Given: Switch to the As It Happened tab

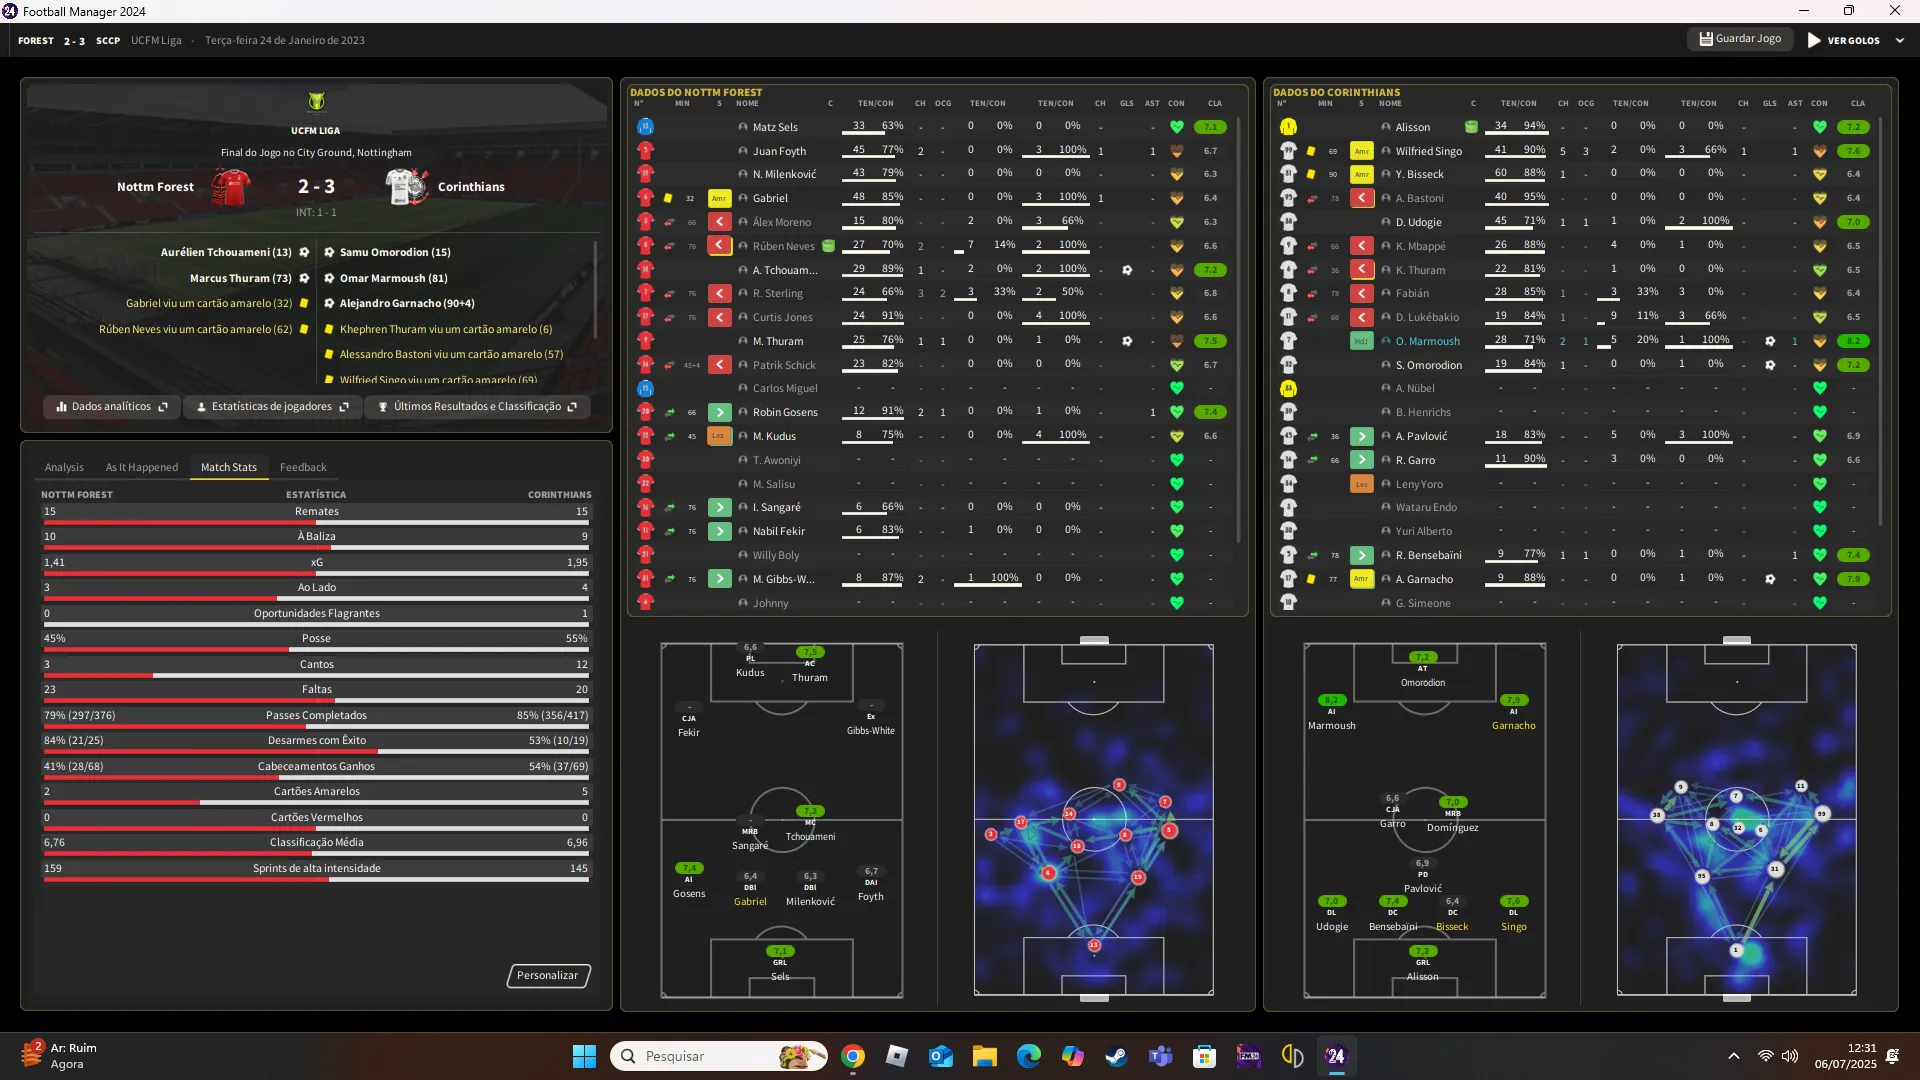Looking at the screenshot, I should pyautogui.click(x=142, y=467).
